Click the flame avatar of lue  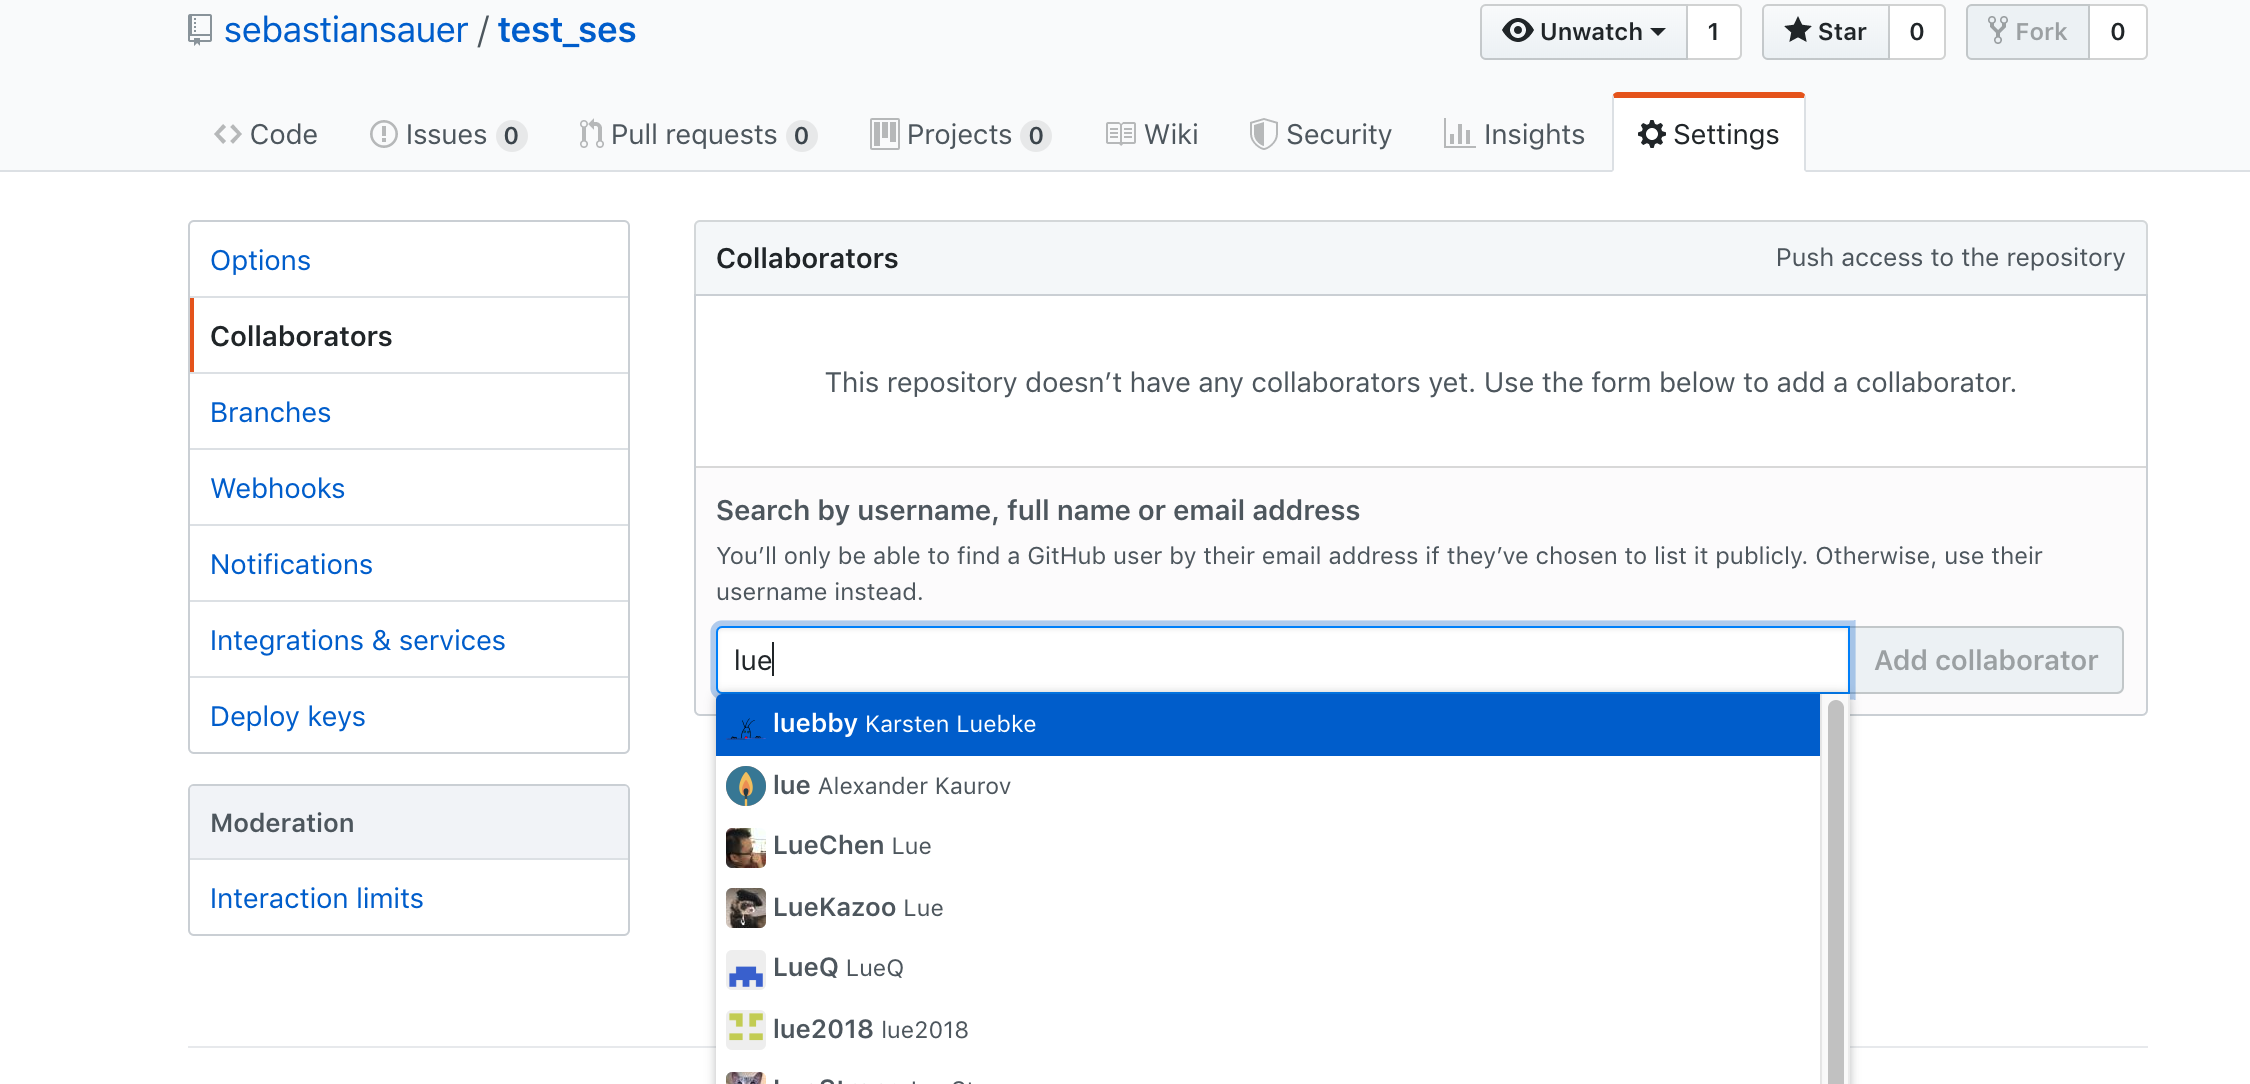pyautogui.click(x=746, y=786)
